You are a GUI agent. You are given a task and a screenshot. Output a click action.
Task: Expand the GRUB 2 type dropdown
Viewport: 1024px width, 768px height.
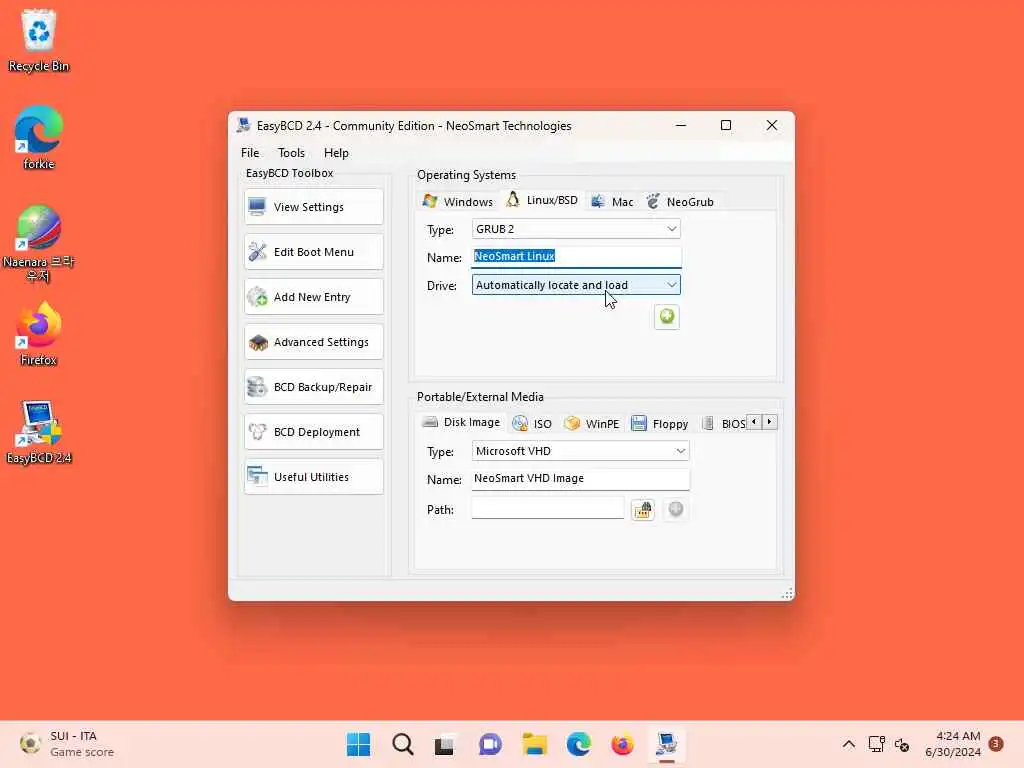tap(576, 229)
